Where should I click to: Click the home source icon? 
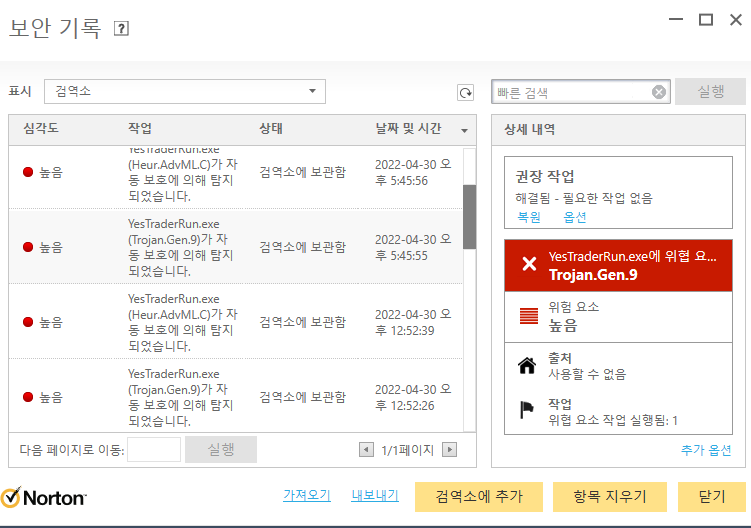click(x=527, y=365)
